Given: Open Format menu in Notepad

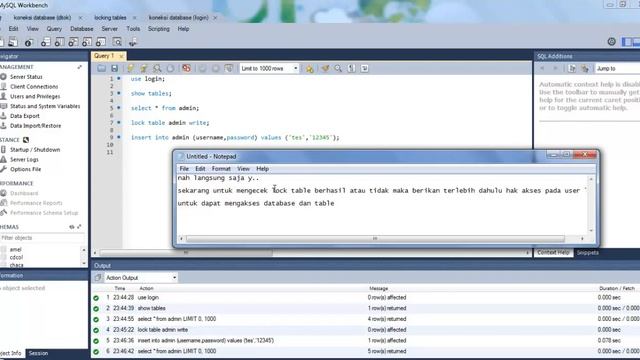Looking at the screenshot, I should click(x=221, y=169).
